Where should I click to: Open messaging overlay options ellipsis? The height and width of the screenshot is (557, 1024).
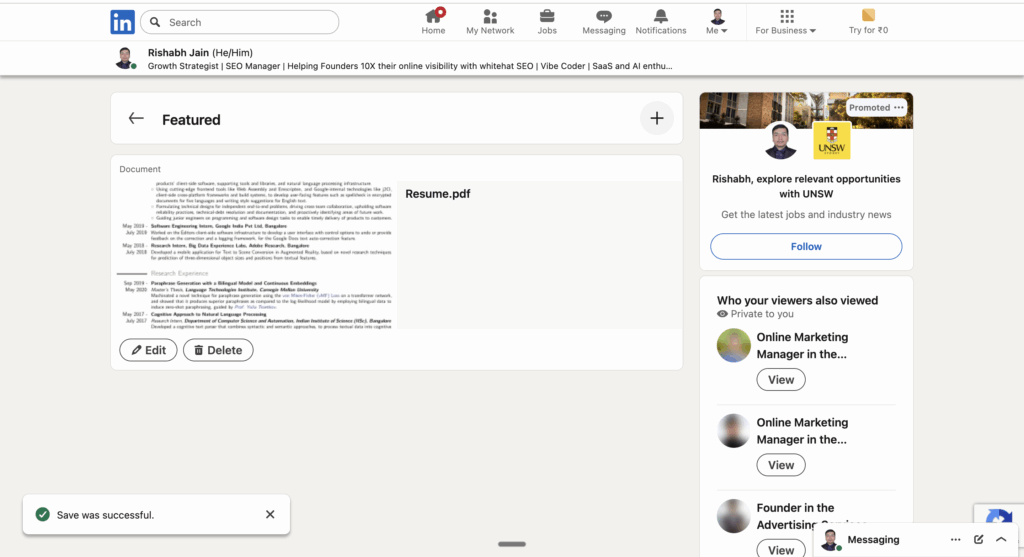coord(955,539)
